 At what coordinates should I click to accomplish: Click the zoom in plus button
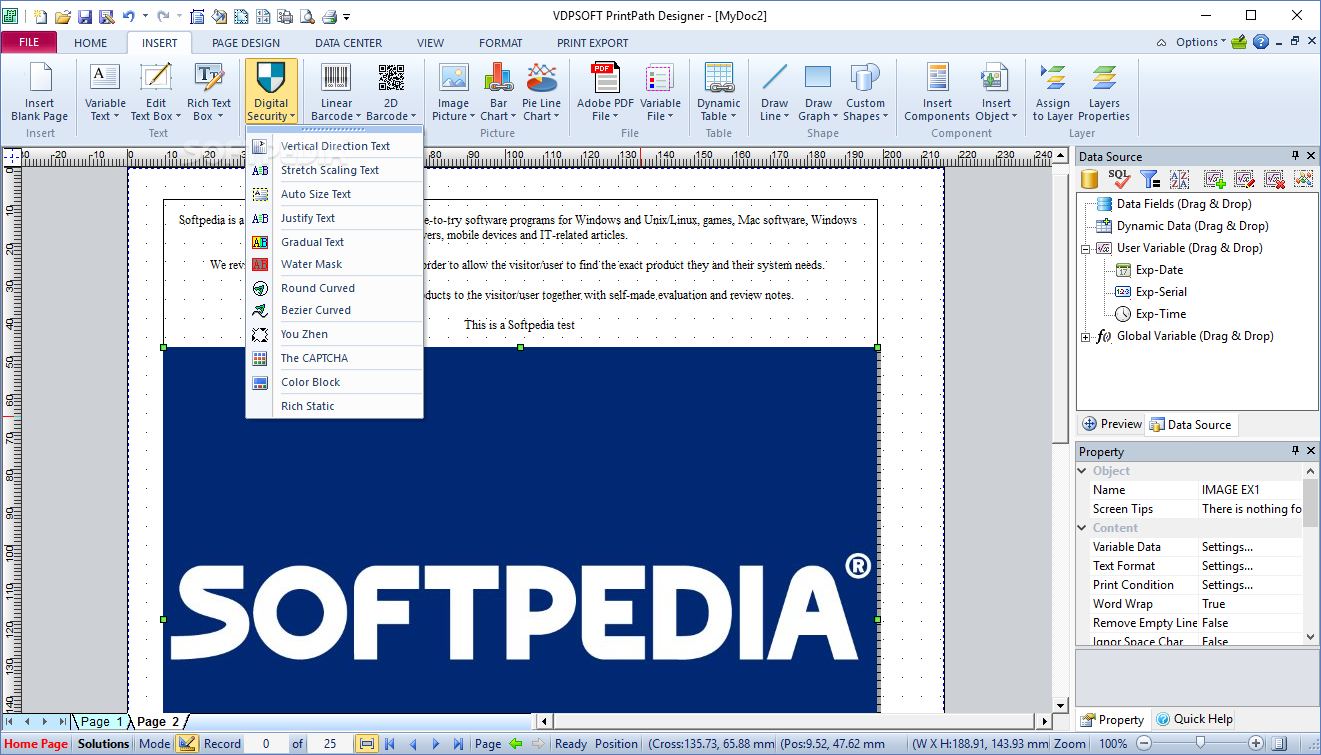tap(1257, 744)
